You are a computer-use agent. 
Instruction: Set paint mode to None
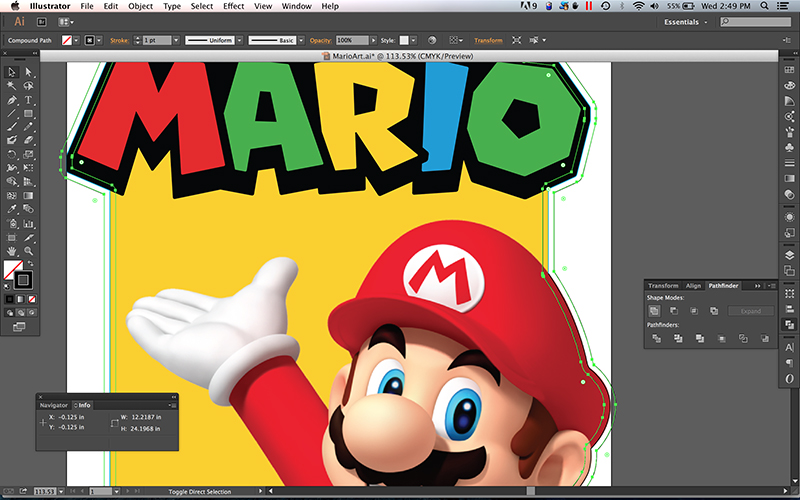32,299
